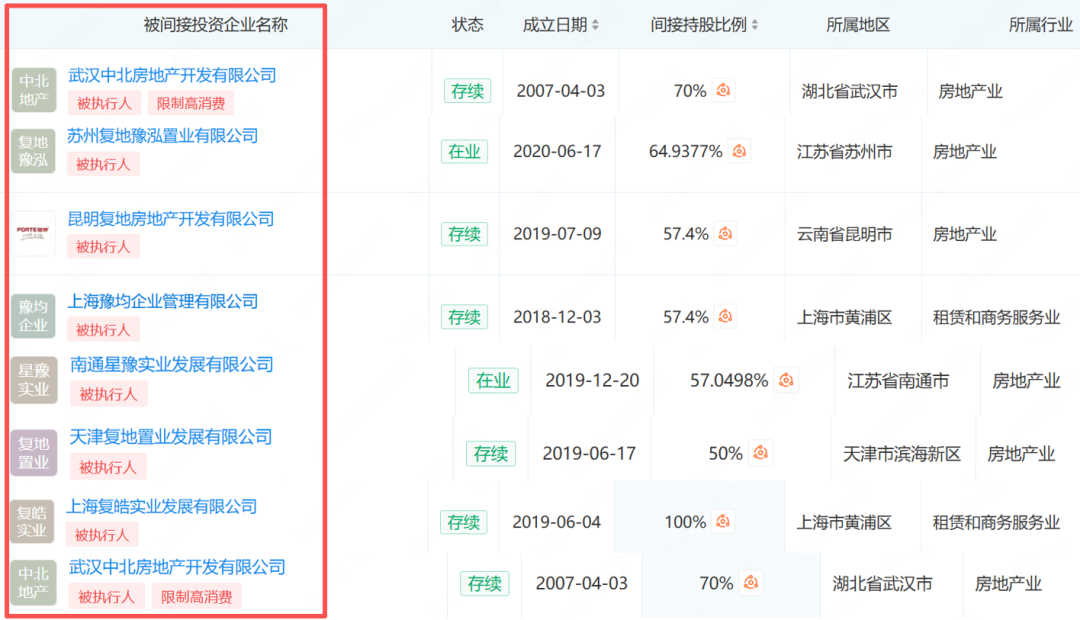Open 上海豫均企业管理有限公司 company link
Screen dimensions: 1080x620
tap(163, 301)
